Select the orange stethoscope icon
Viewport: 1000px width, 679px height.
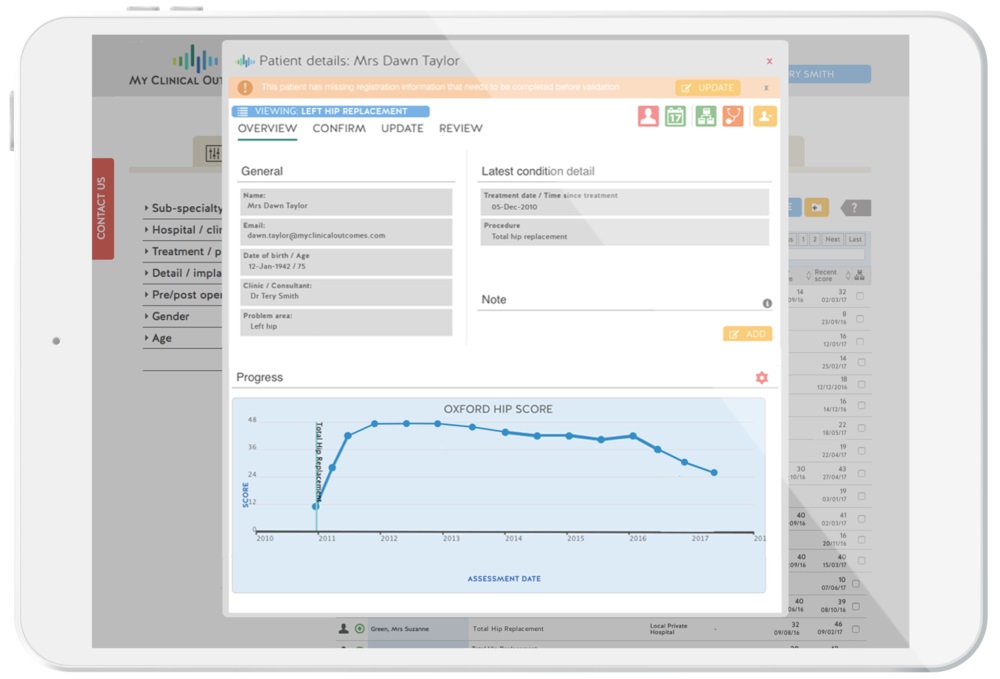734,116
